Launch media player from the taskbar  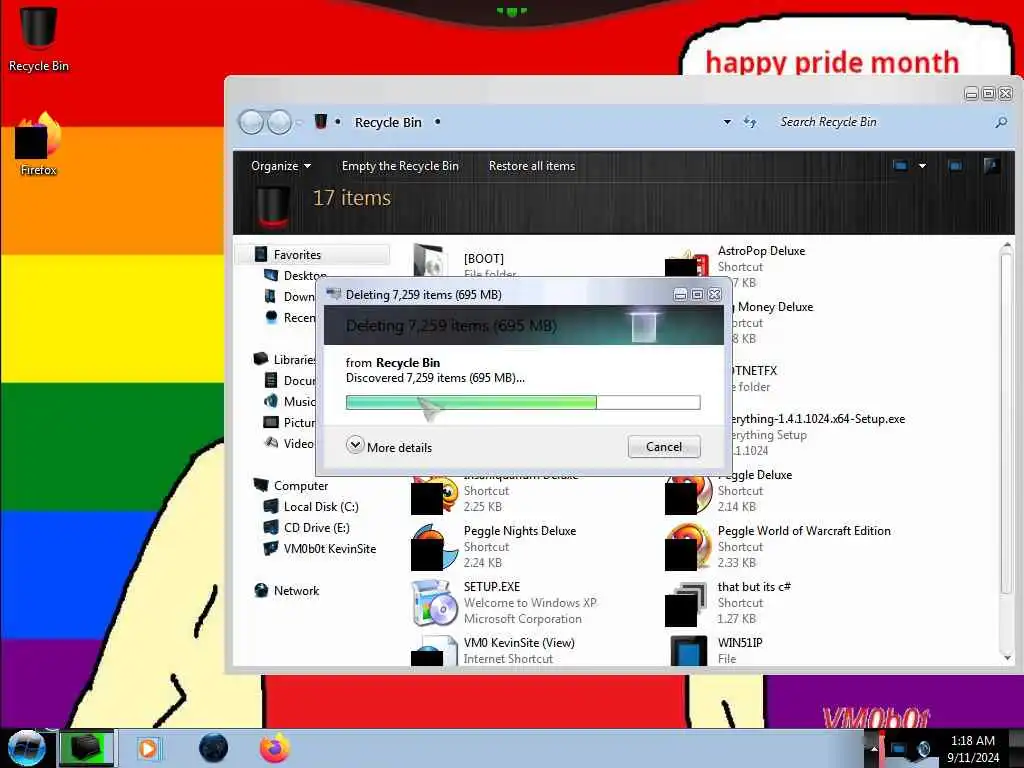point(148,748)
